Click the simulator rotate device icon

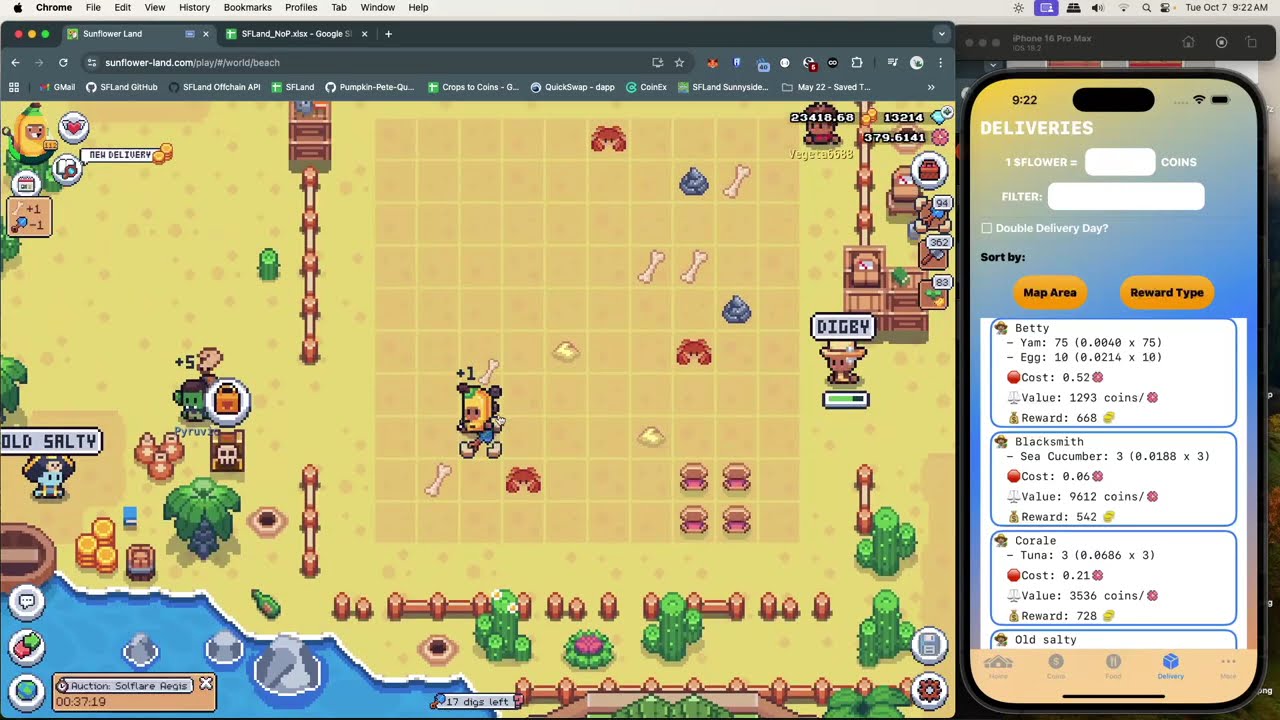[1252, 42]
